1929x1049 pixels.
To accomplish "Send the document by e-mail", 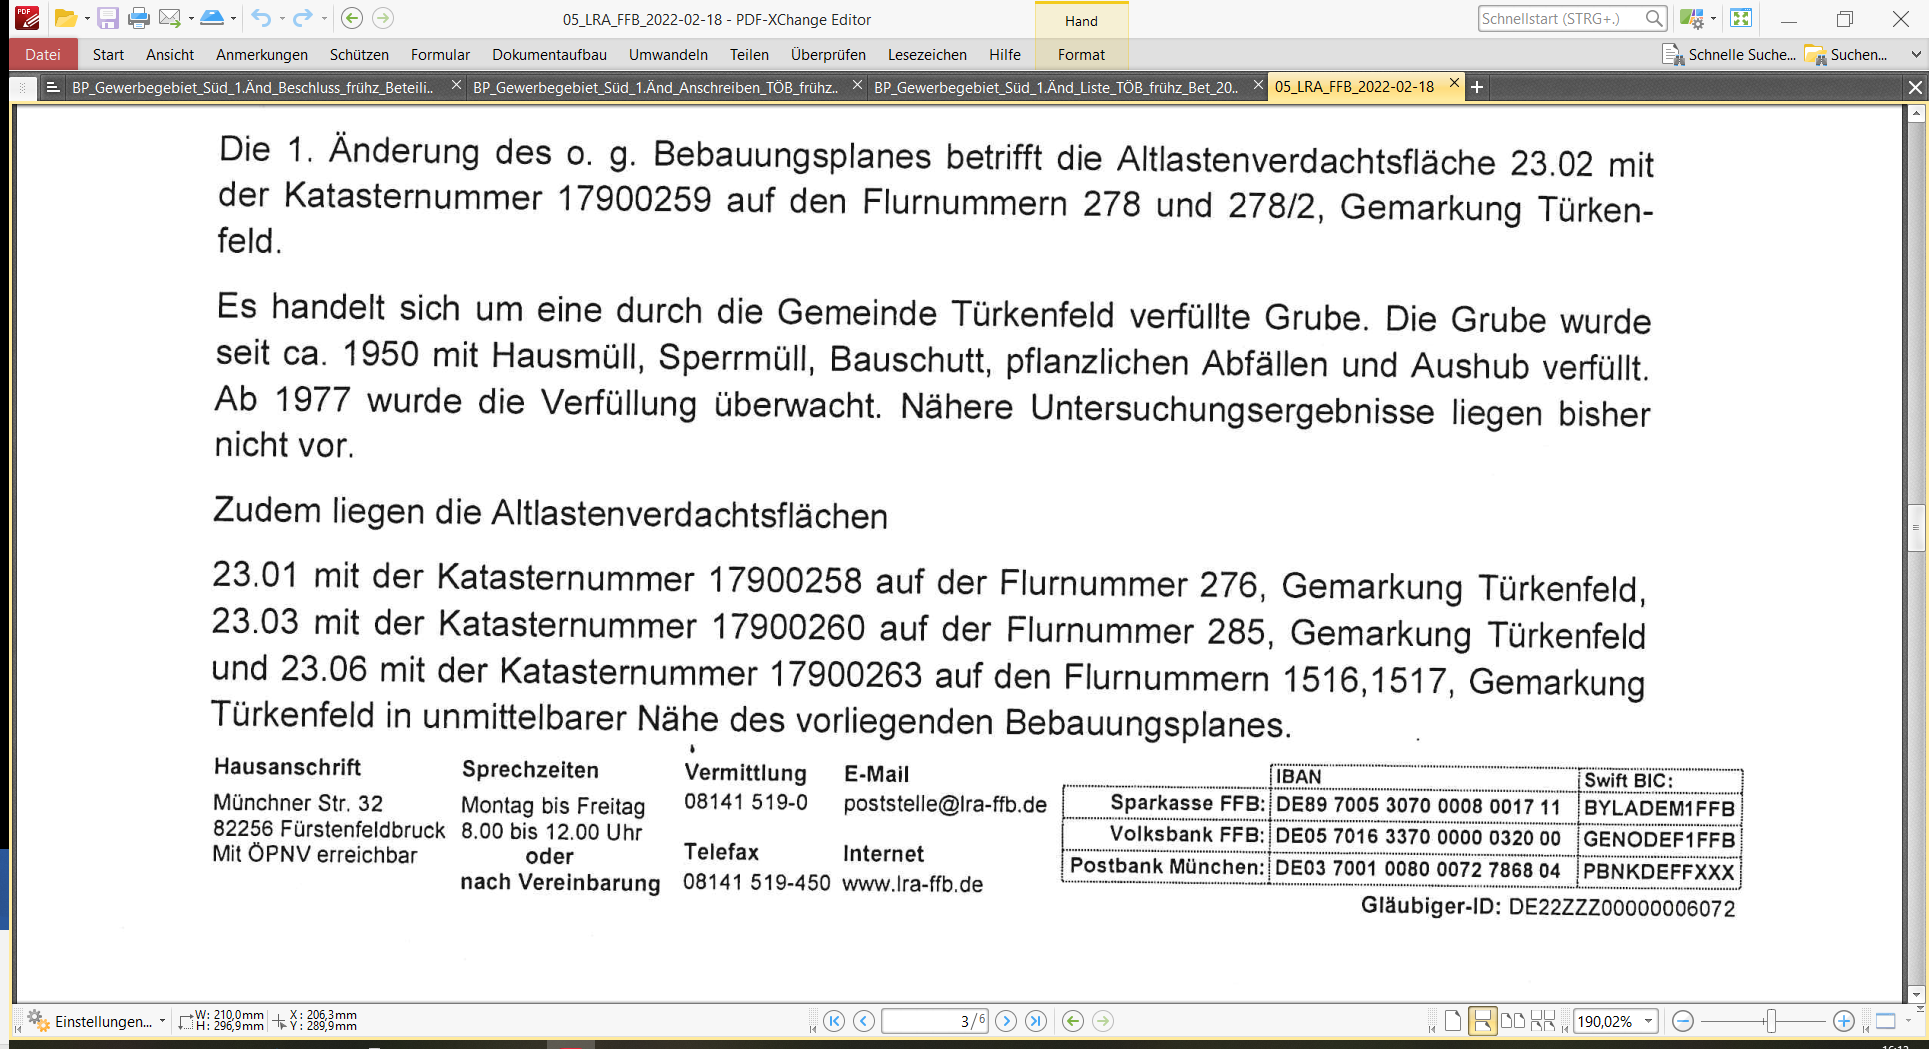I will 170,18.
